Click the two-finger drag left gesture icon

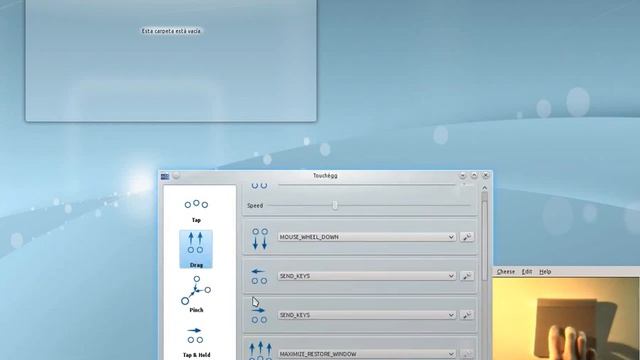[x=259, y=276]
